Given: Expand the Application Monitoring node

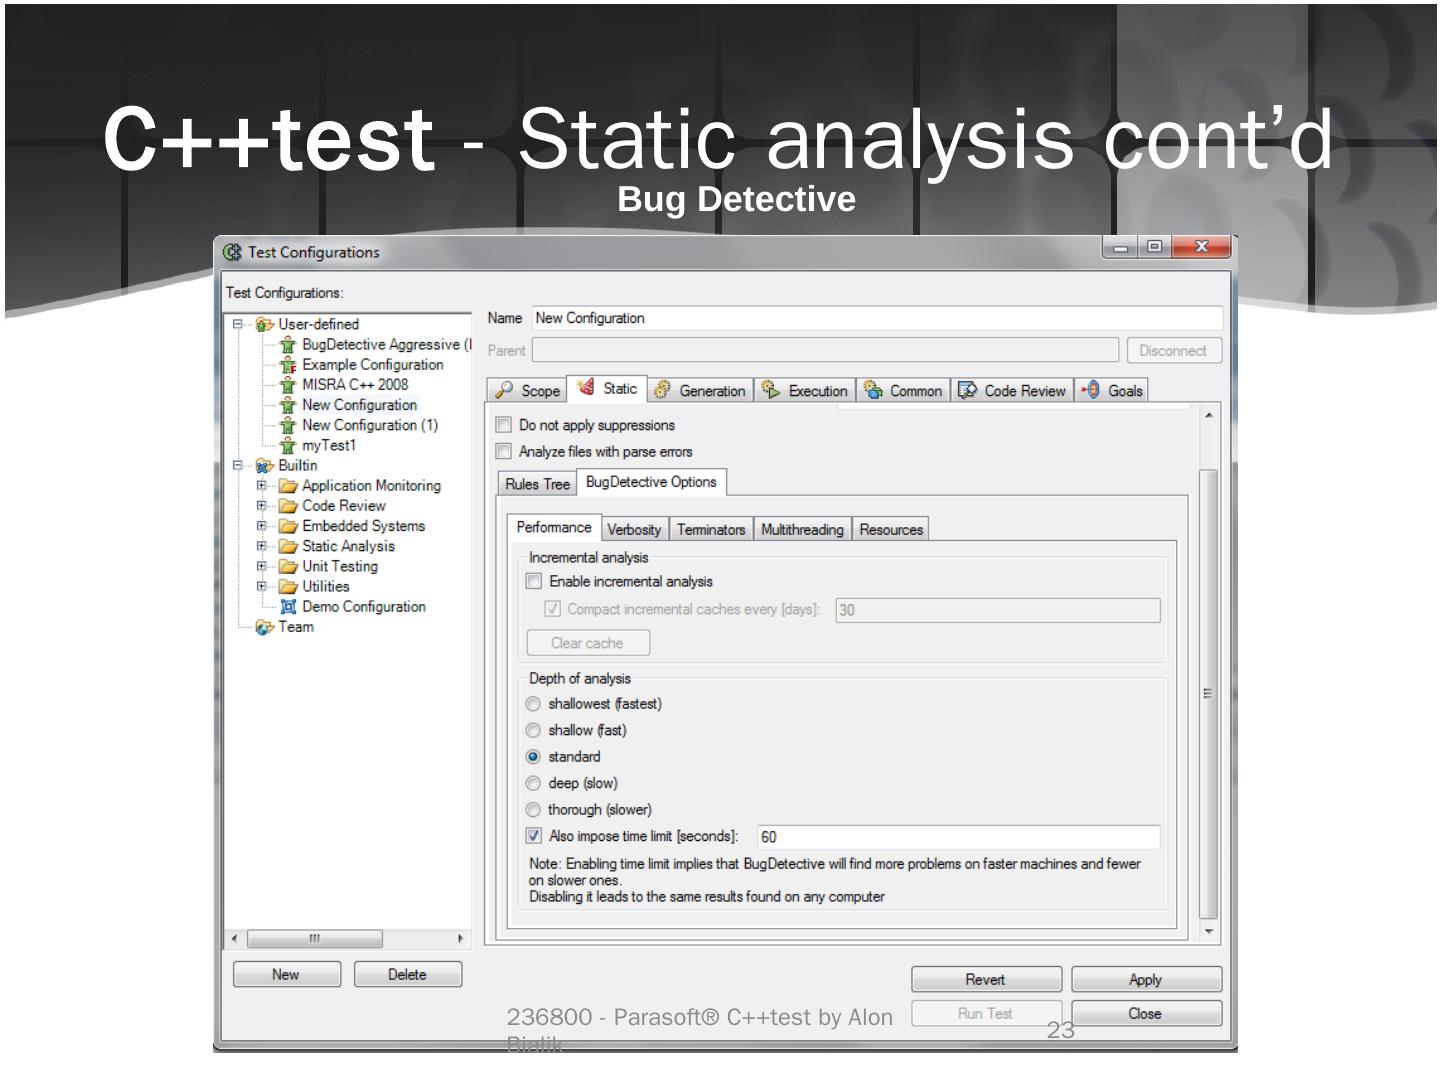Looking at the screenshot, I should tap(262, 486).
